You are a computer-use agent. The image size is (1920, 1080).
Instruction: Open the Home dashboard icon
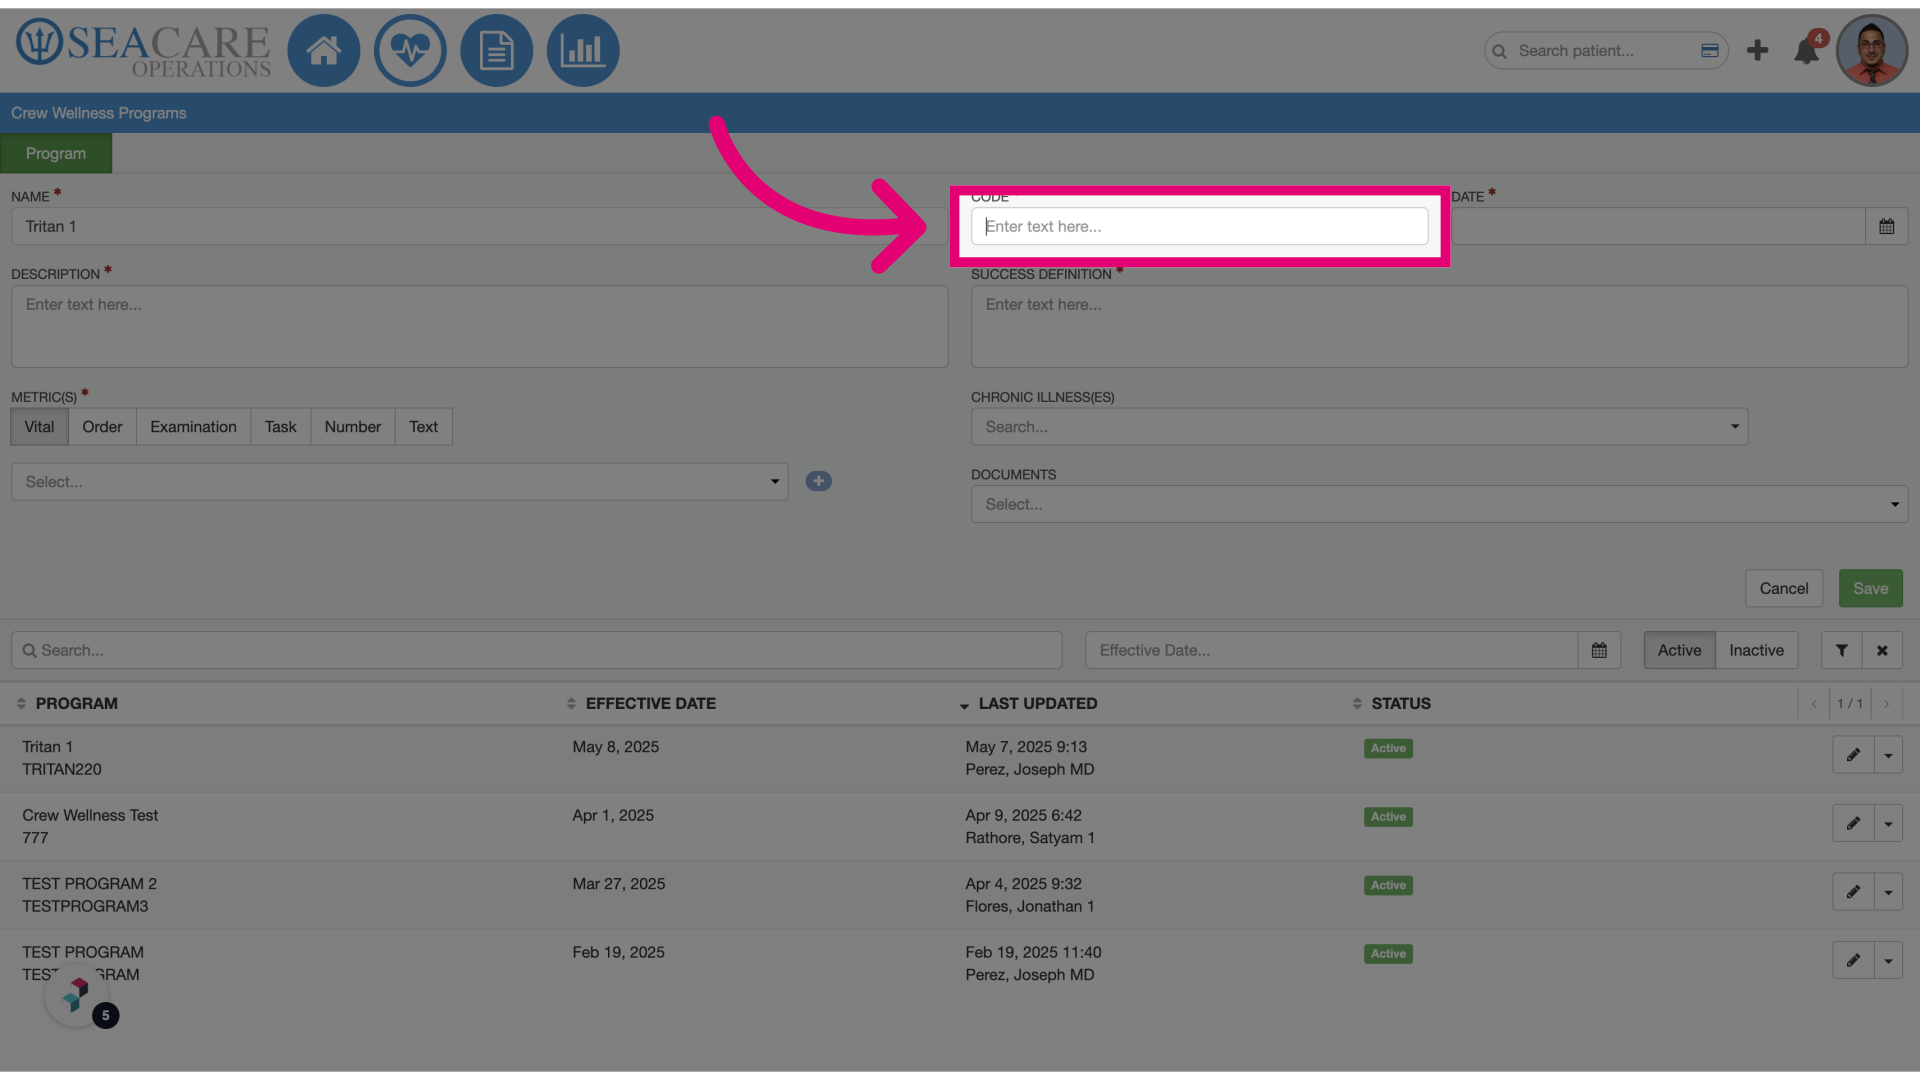323,50
